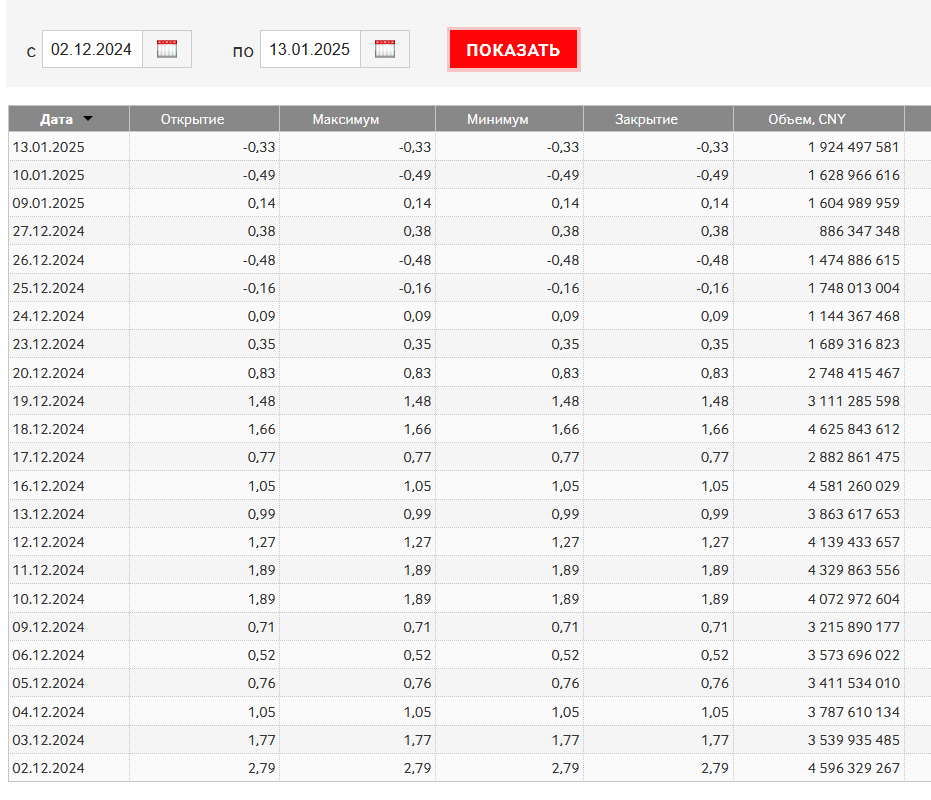Click volume value 1 689 316 823
The height and width of the screenshot is (800, 931).
(x=853, y=344)
